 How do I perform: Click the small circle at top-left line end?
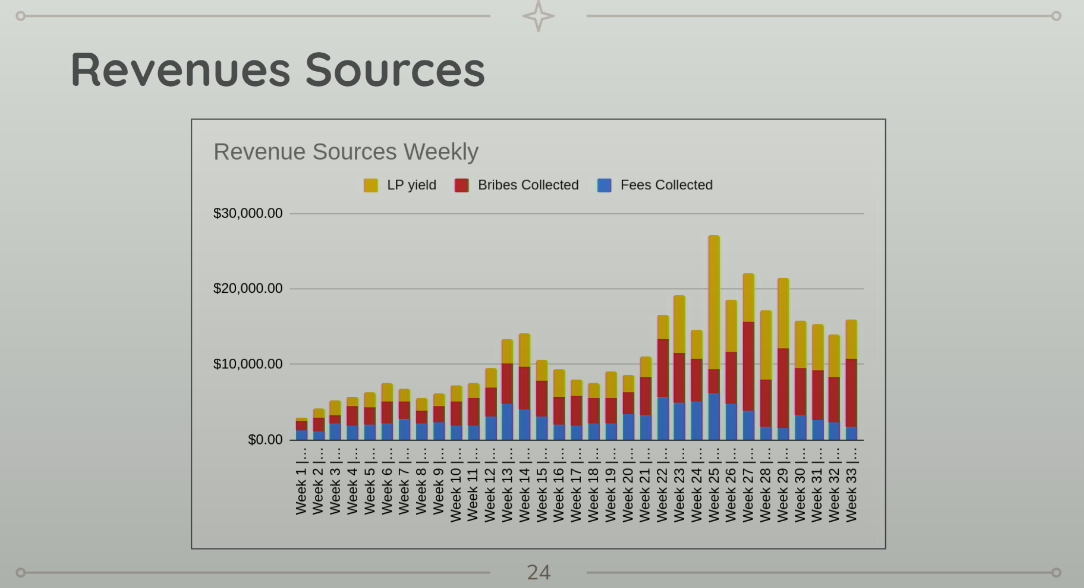[21, 16]
